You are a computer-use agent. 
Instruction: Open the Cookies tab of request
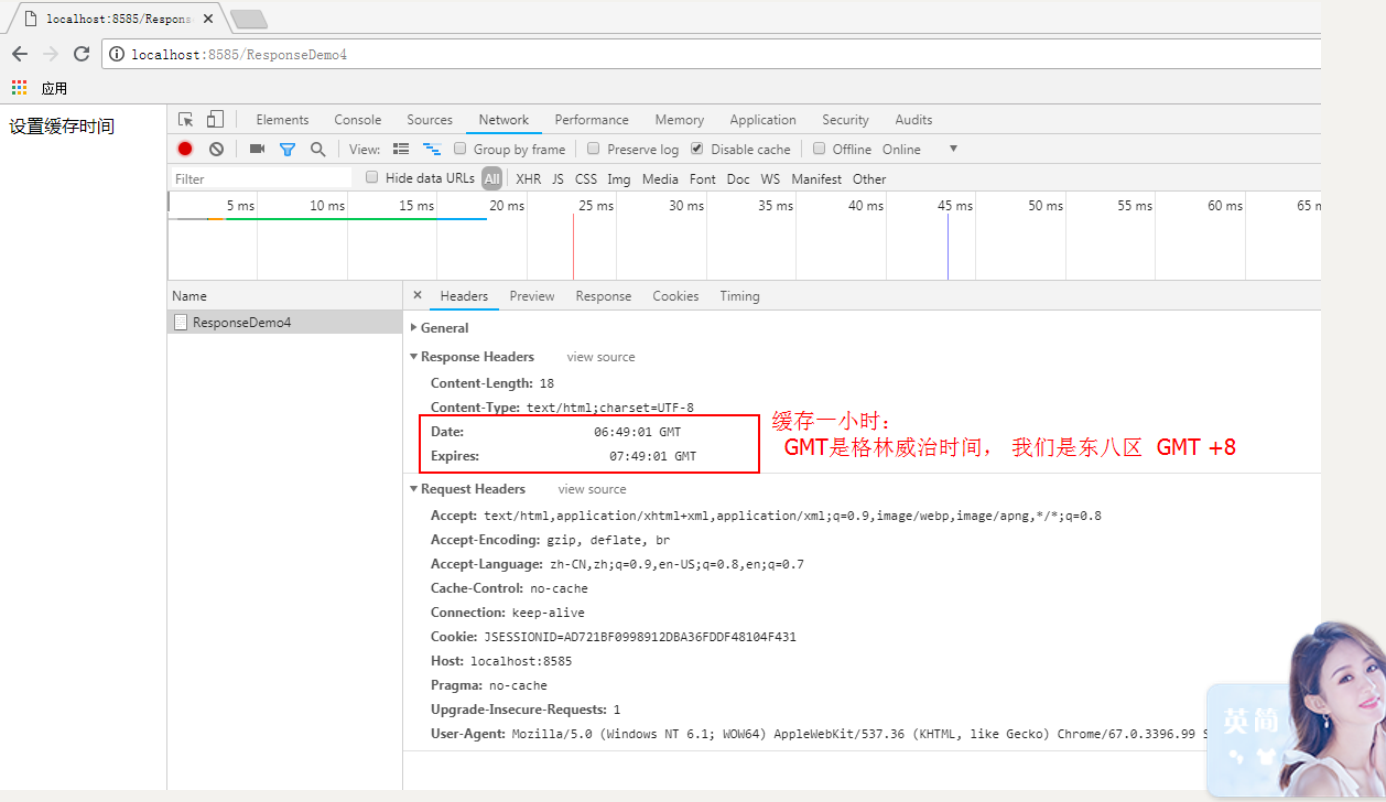pos(676,296)
